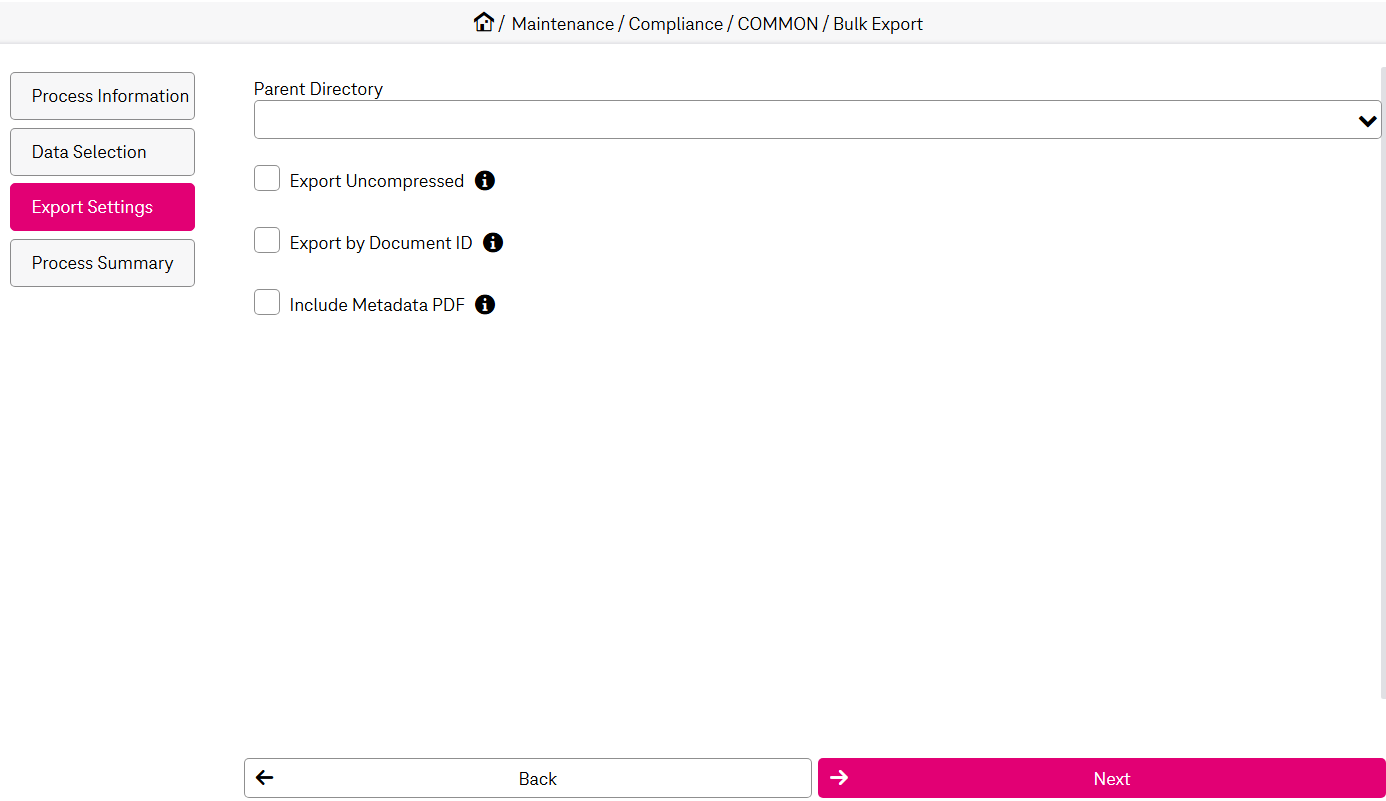1386x801 pixels.
Task: Open the Process Summary step
Action: coord(102,263)
